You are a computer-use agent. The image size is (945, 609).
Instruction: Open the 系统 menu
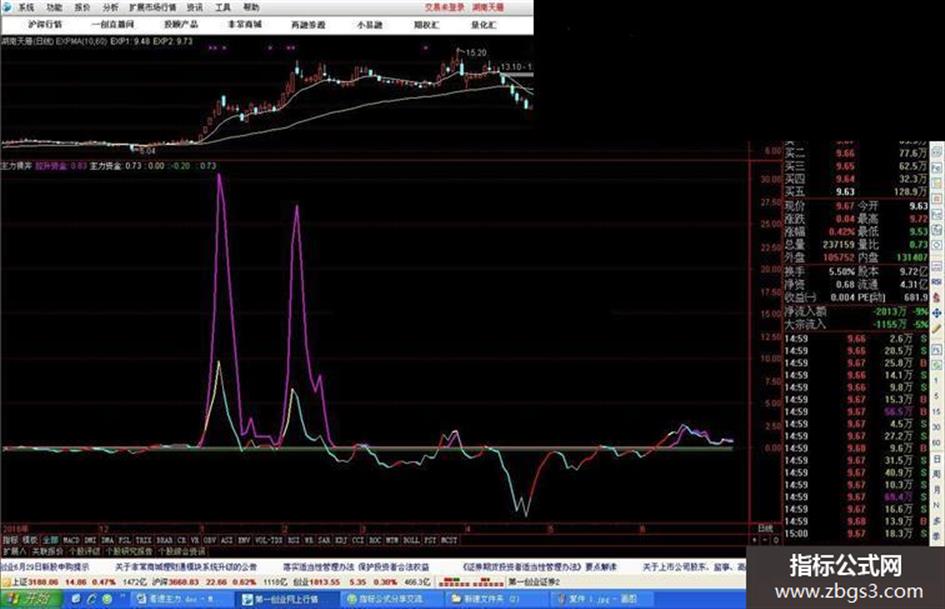26,7
